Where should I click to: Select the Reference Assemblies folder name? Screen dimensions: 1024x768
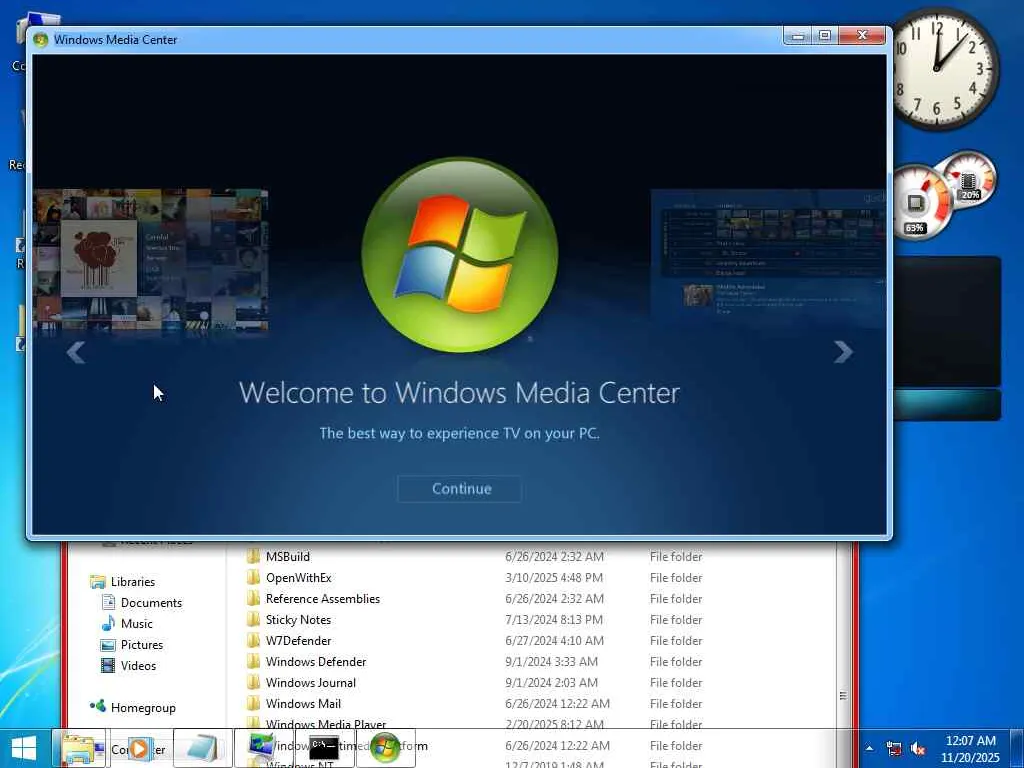[x=323, y=598]
